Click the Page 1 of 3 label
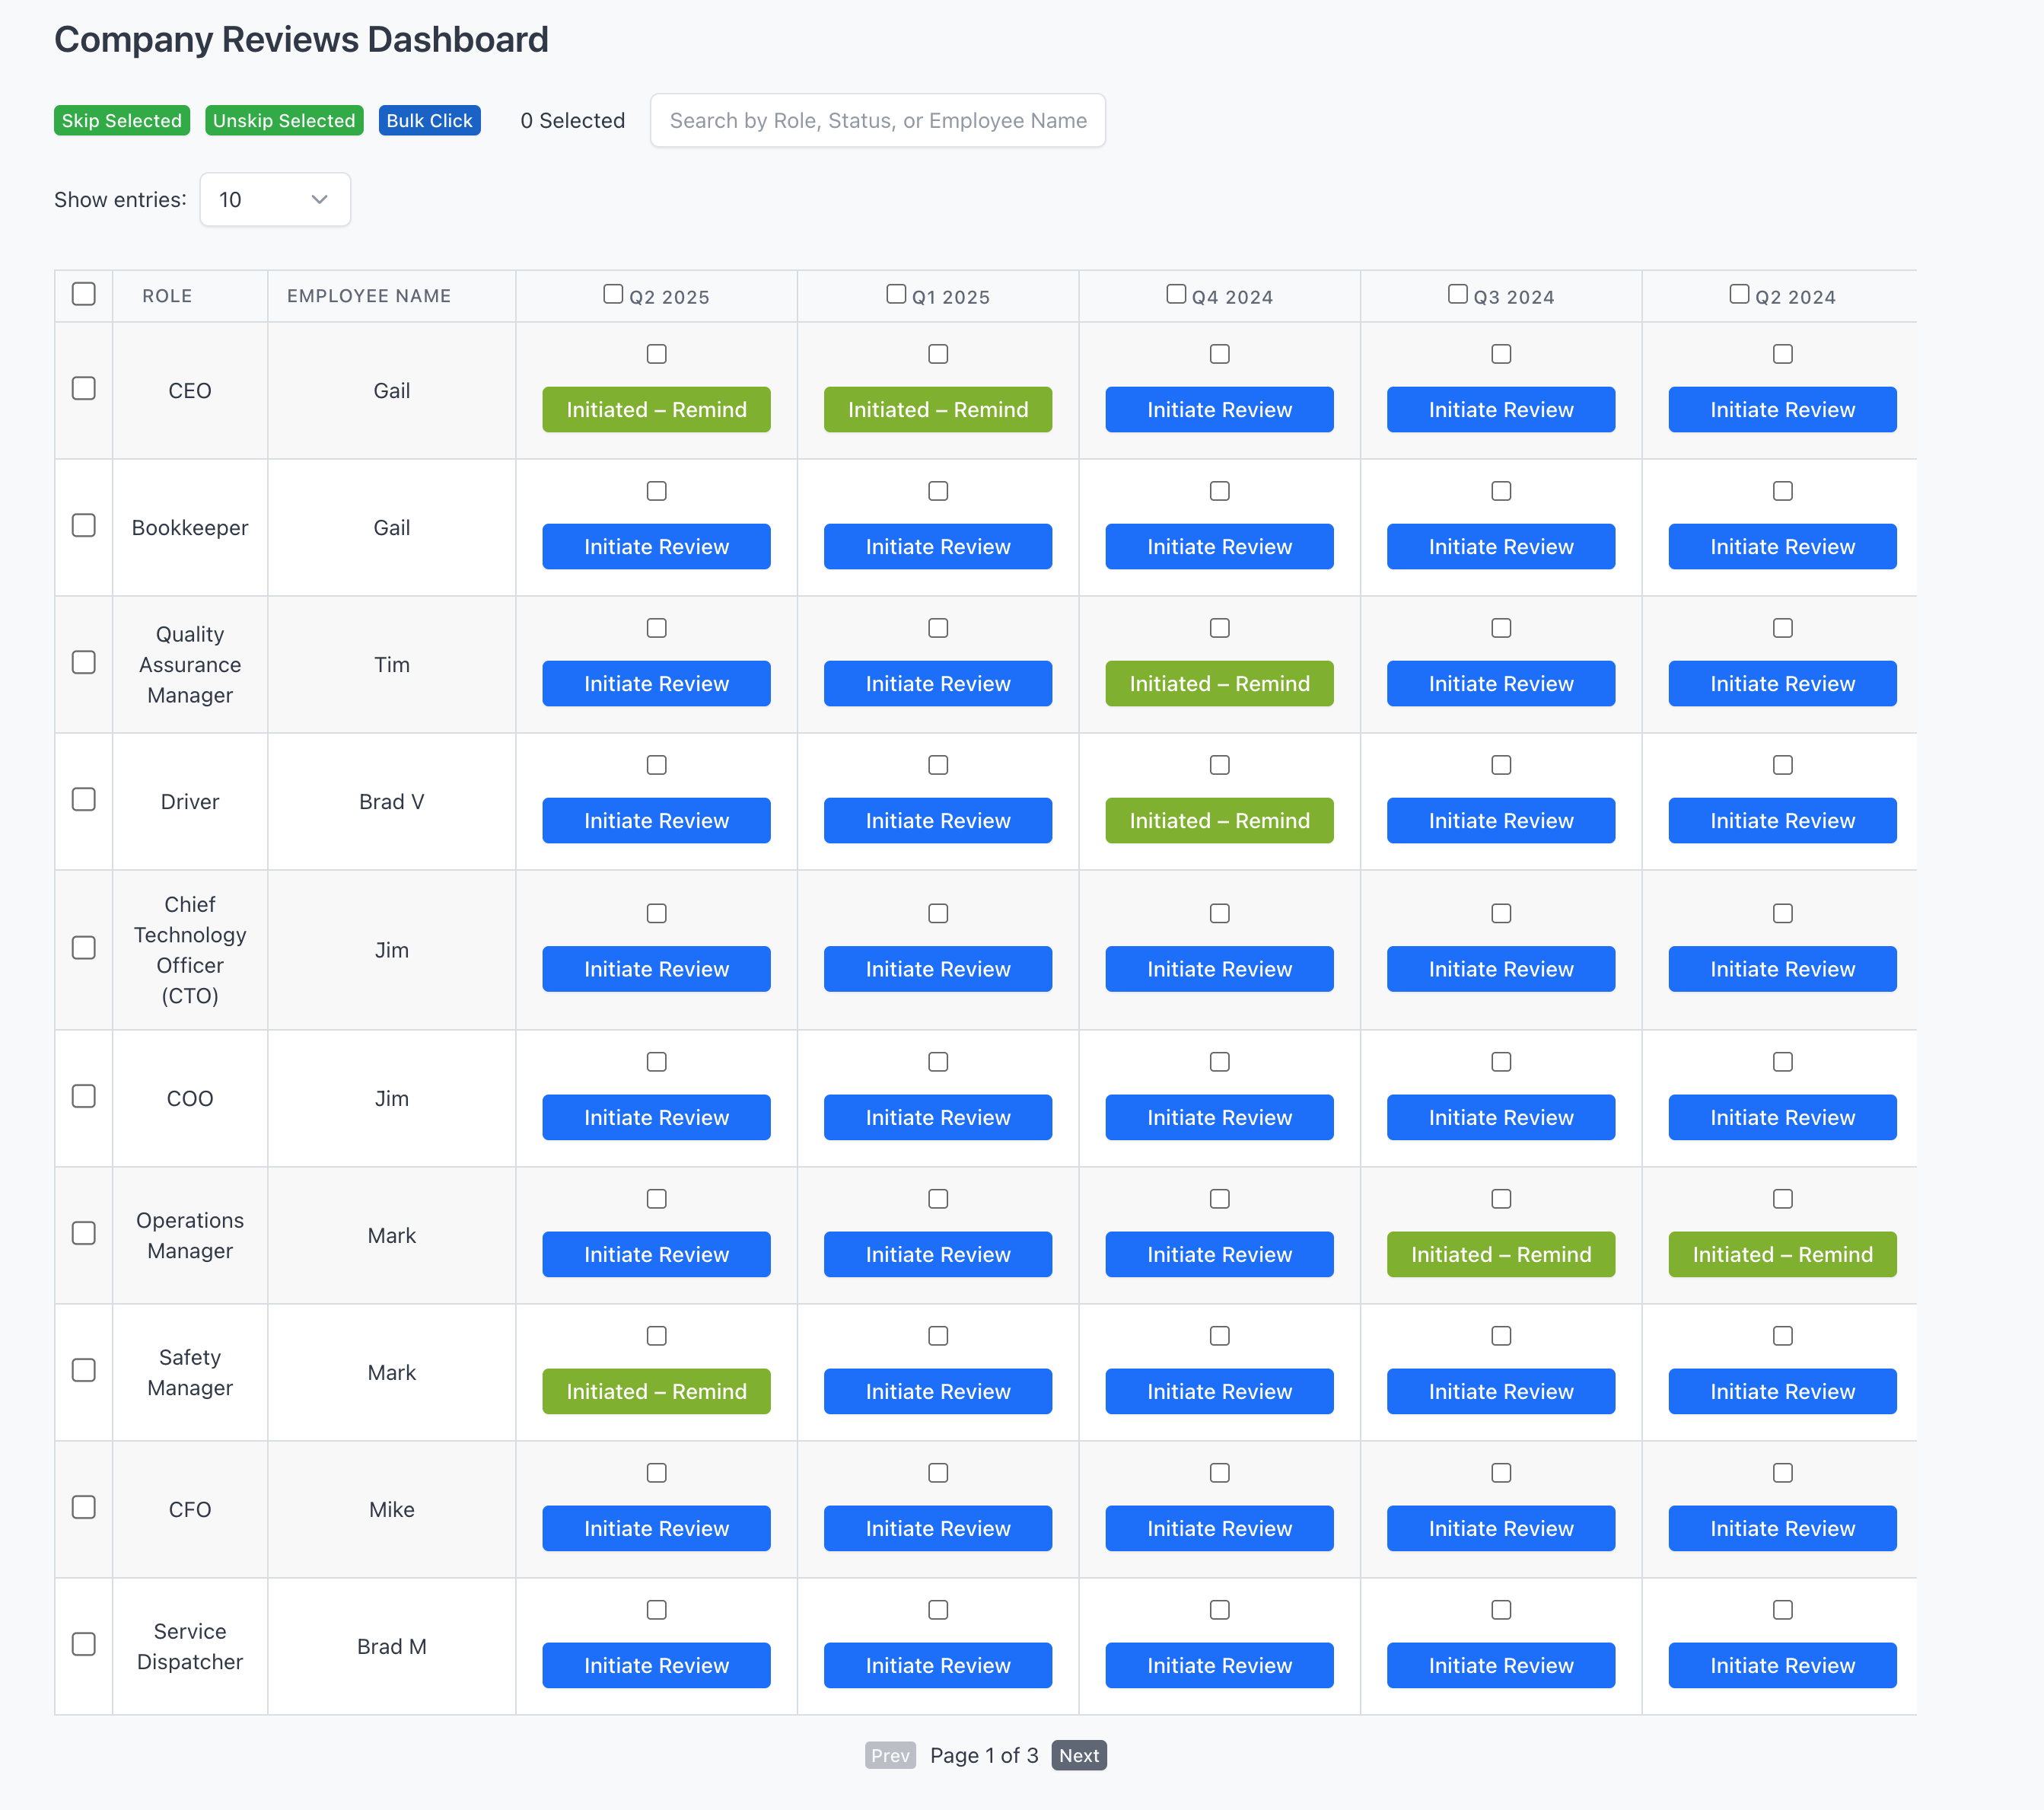The width and height of the screenshot is (2044, 1810). click(x=984, y=1755)
